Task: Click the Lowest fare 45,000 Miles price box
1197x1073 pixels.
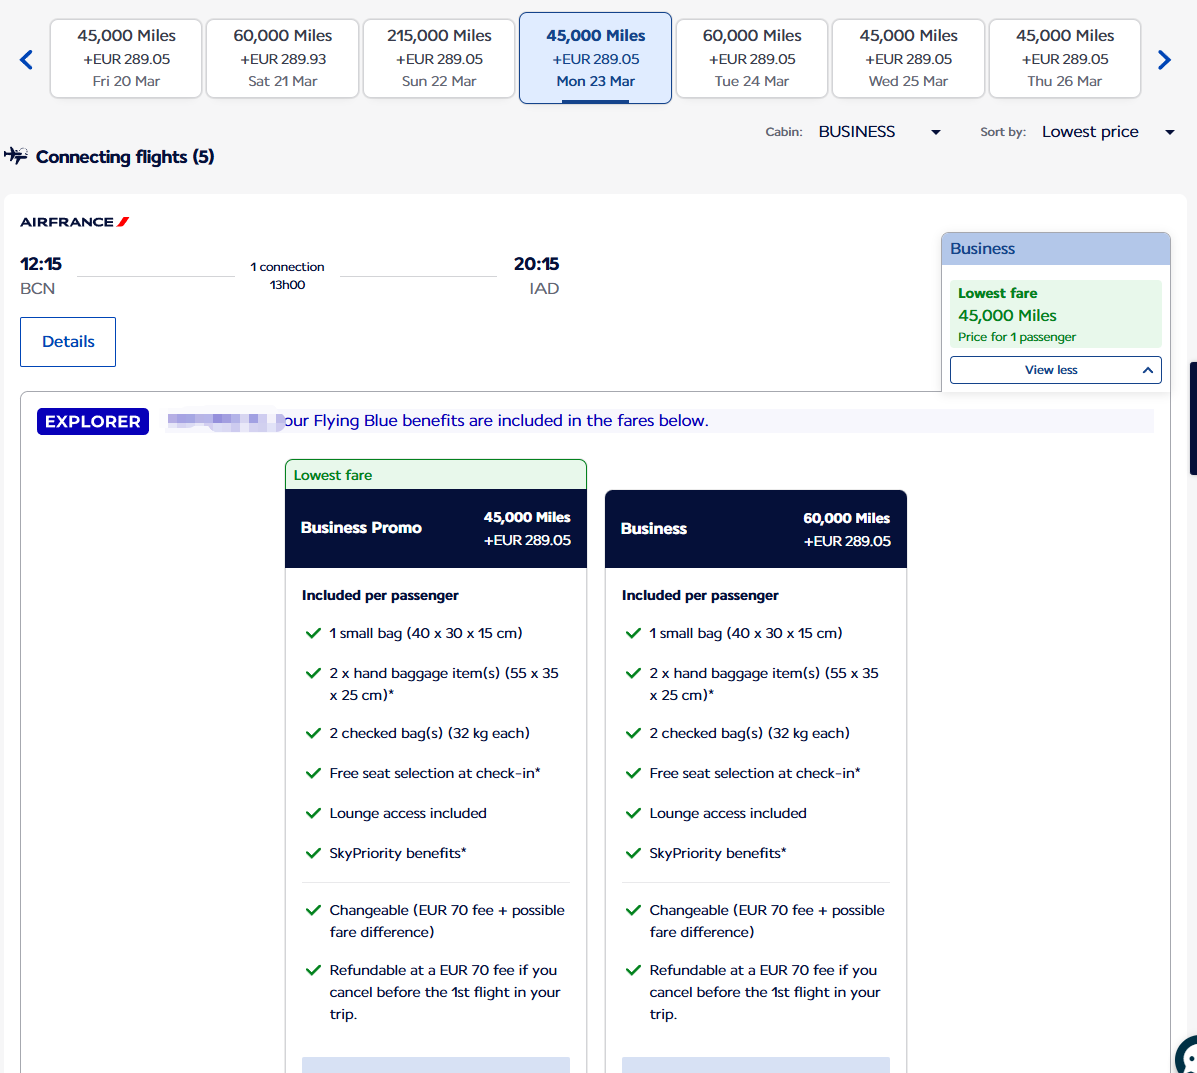Action: point(1055,314)
